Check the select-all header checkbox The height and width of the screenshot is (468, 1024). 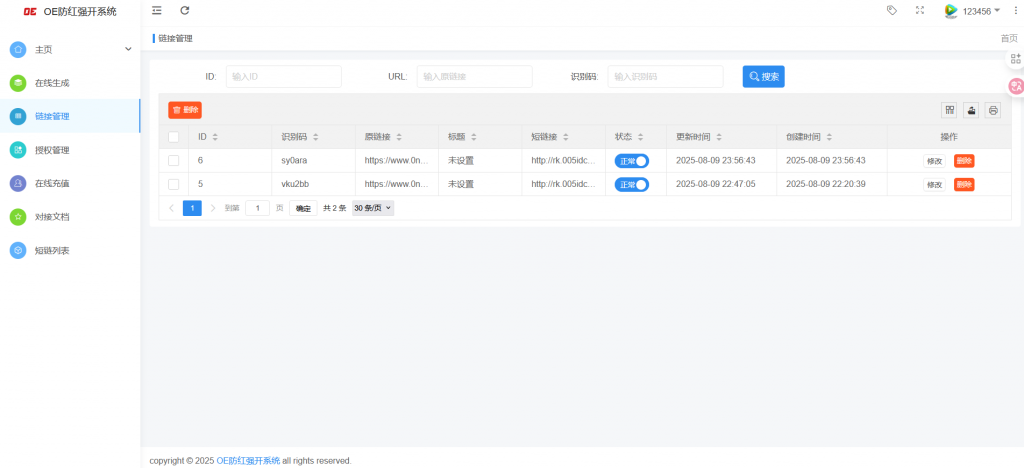pos(174,137)
